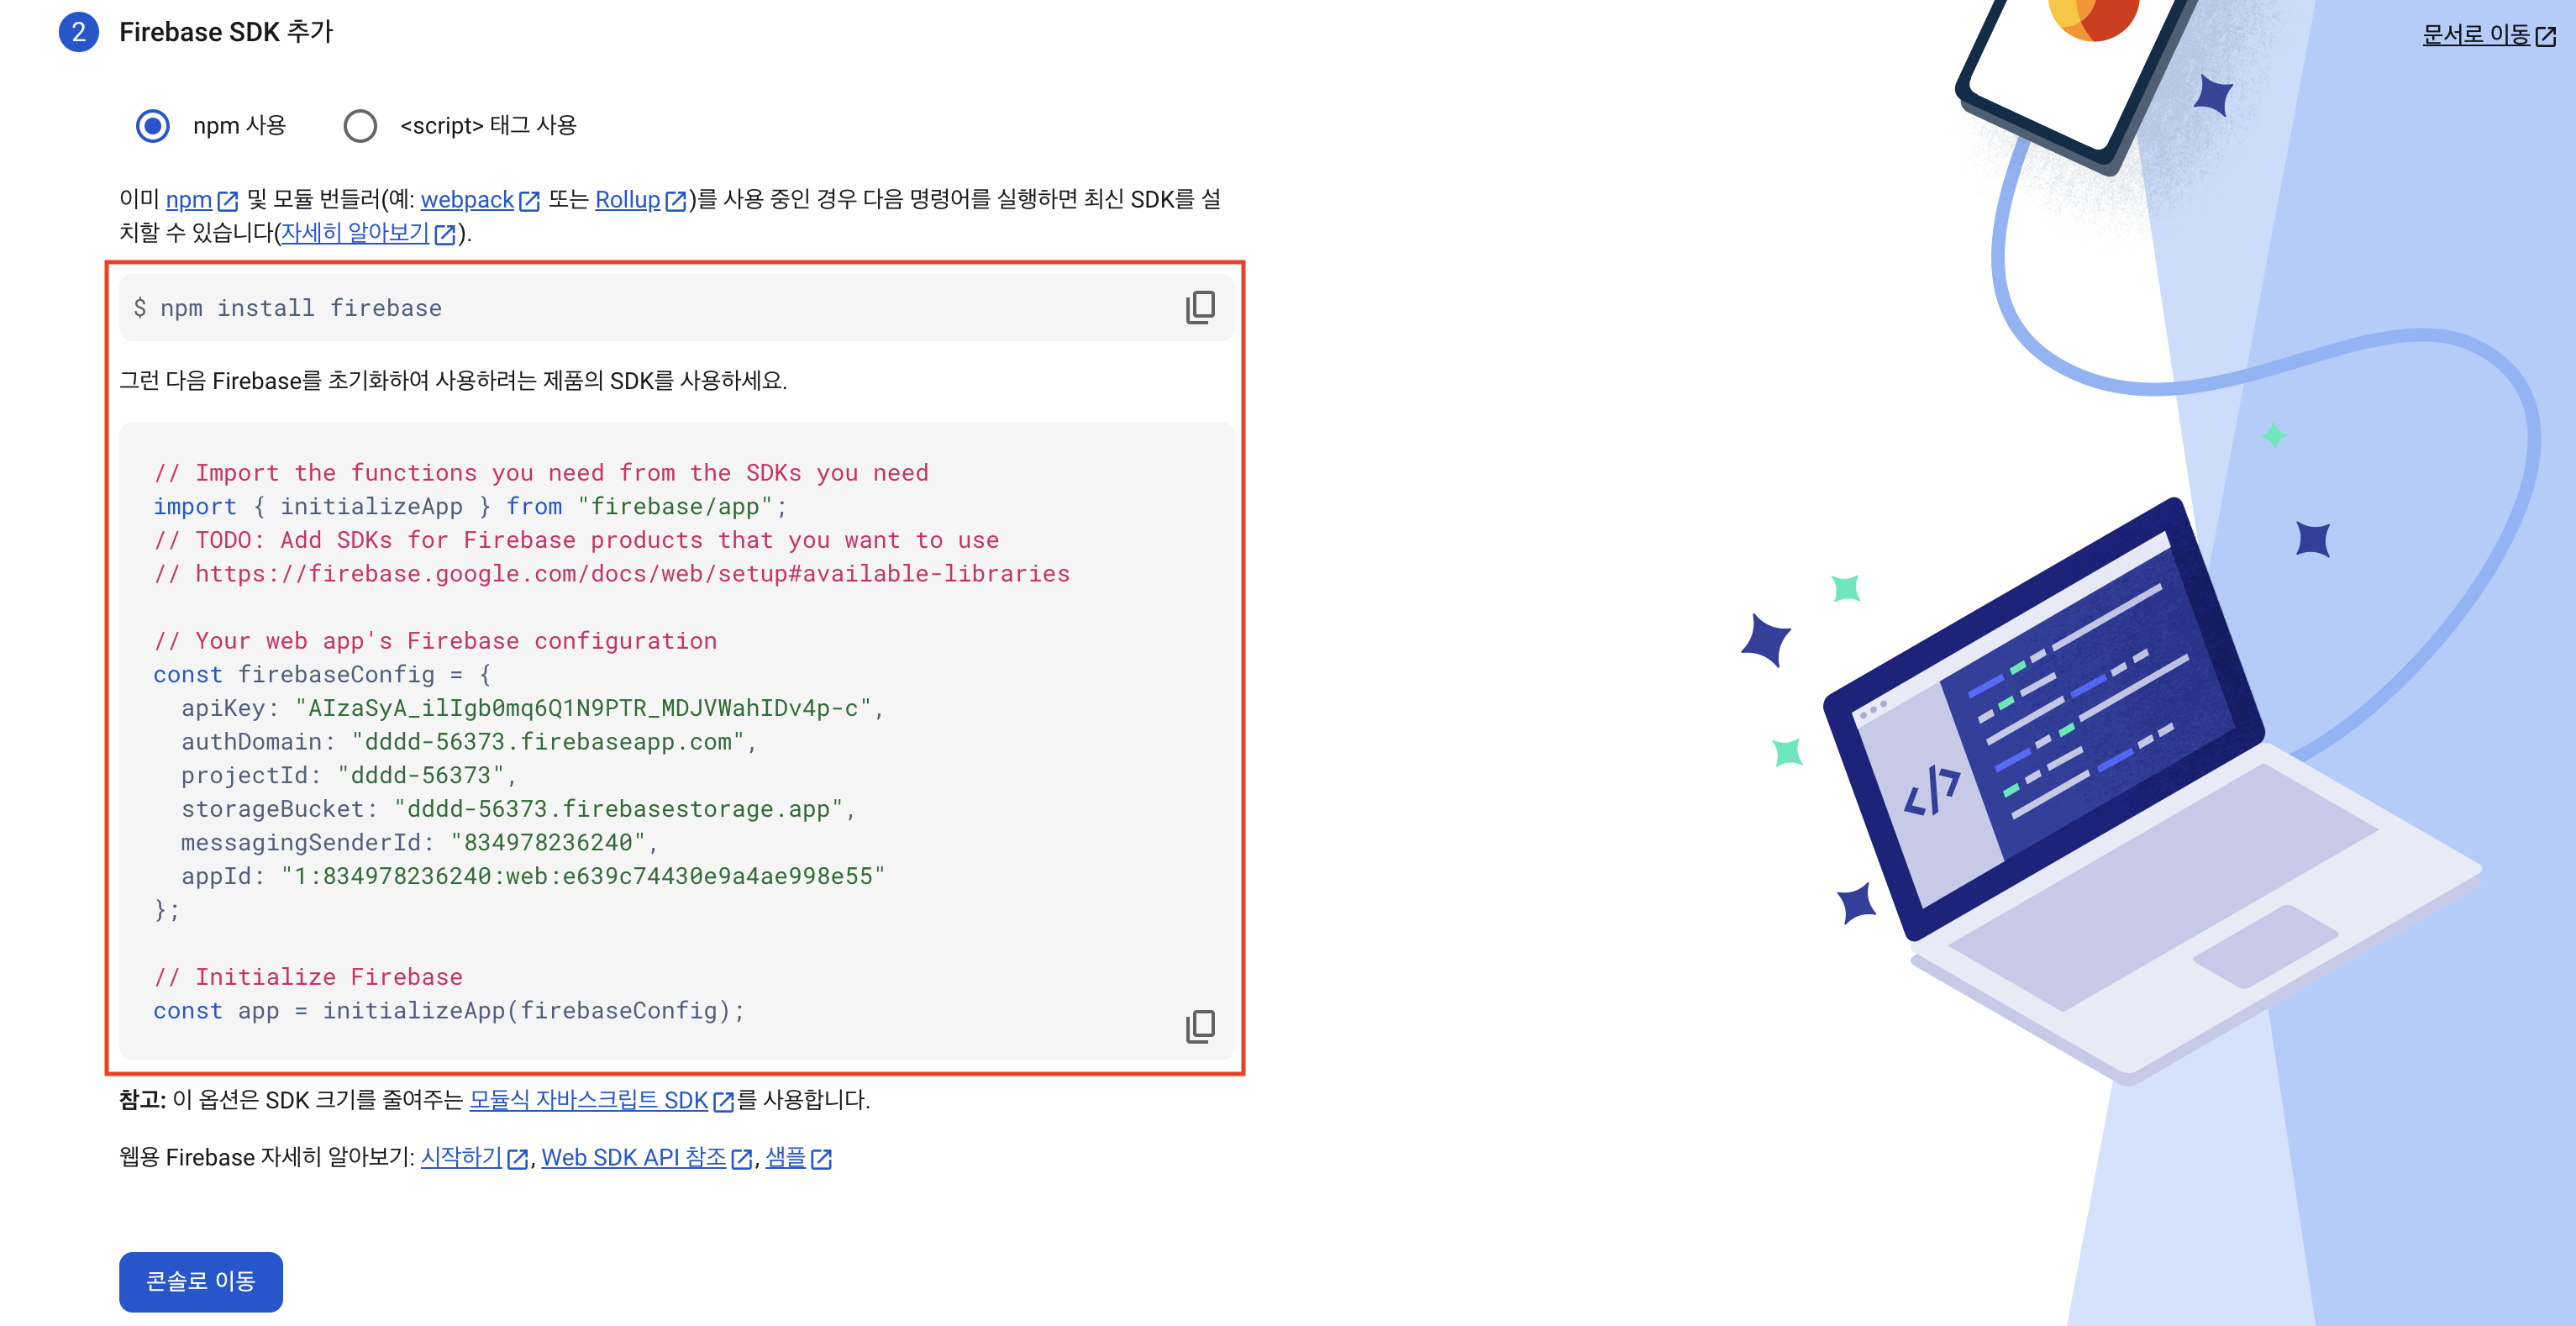Click the external-link icon after 자세히 알아보기
The height and width of the screenshot is (1326, 2576).
point(445,234)
